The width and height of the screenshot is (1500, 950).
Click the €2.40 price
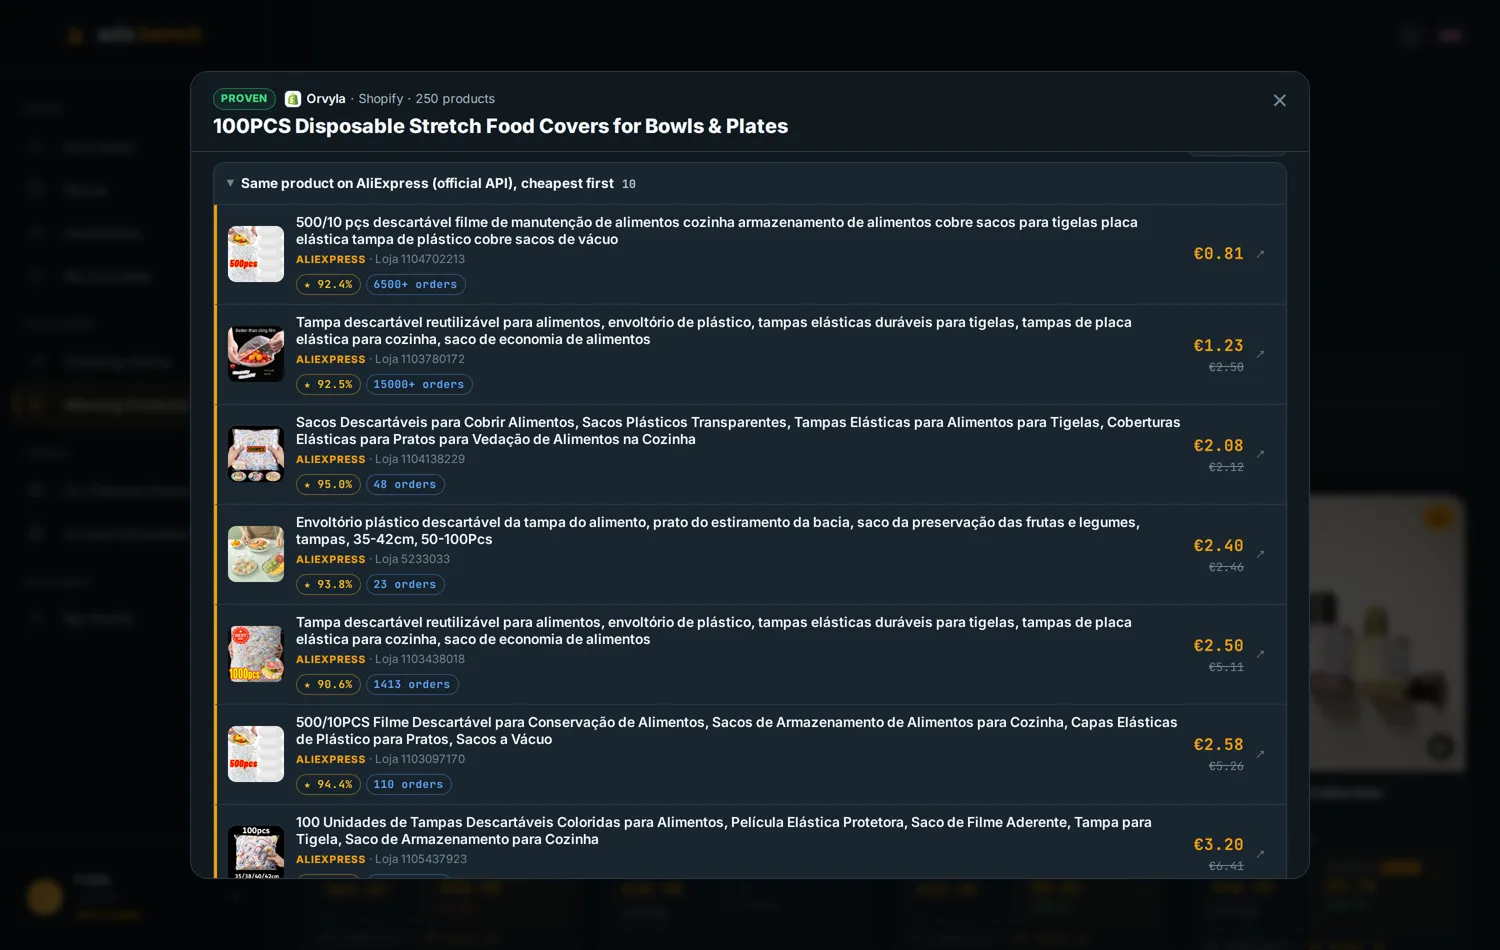coord(1218,546)
